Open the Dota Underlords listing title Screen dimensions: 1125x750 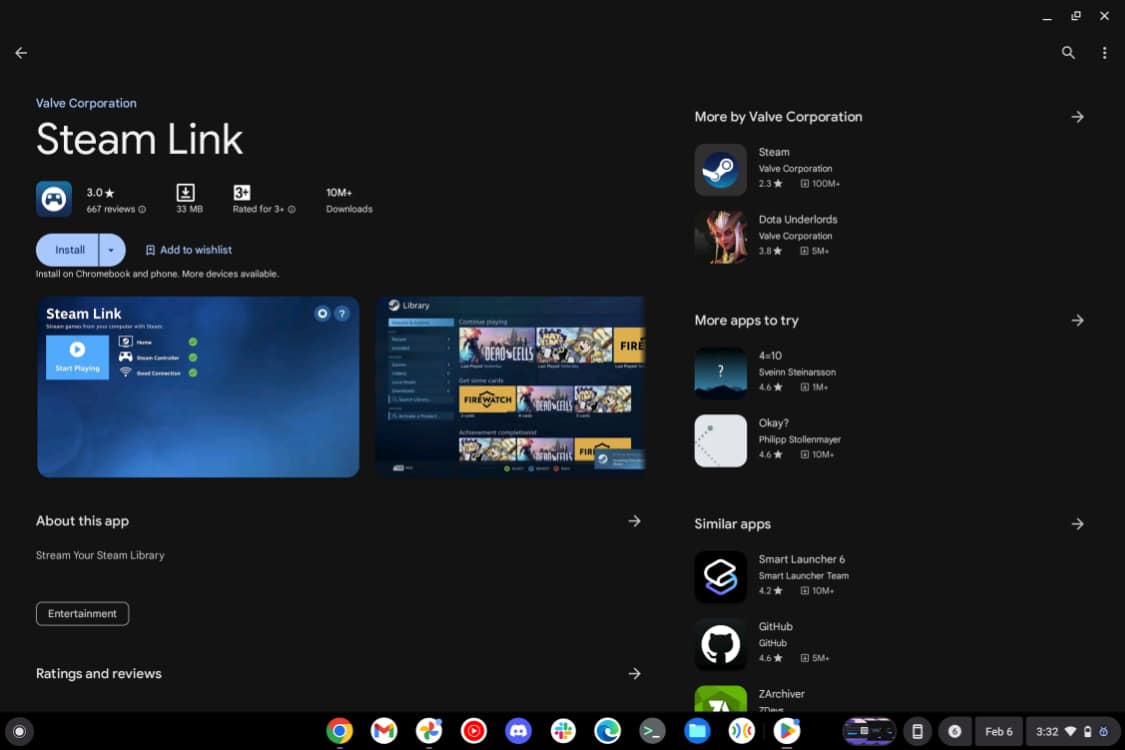click(x=798, y=220)
